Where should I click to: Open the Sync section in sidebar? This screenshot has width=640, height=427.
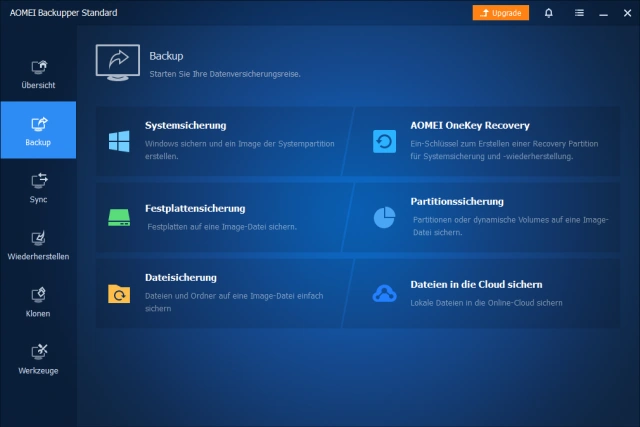pyautogui.click(x=38, y=188)
